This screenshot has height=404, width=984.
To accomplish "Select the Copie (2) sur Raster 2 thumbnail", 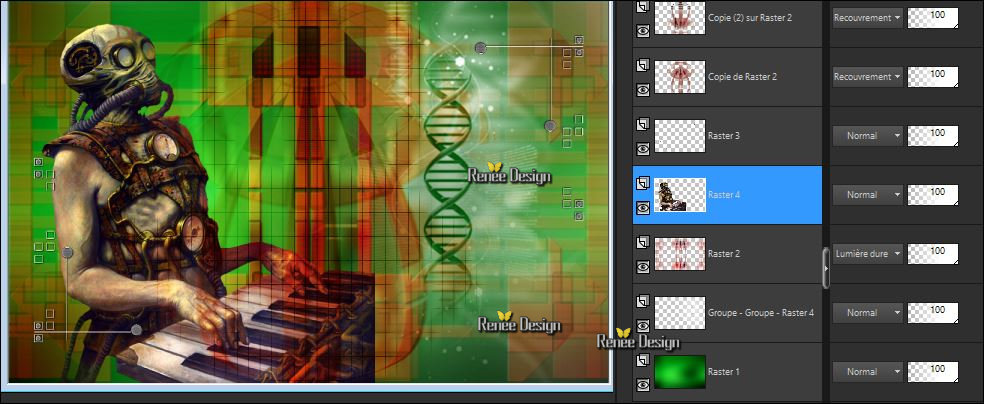I will coord(680,18).
